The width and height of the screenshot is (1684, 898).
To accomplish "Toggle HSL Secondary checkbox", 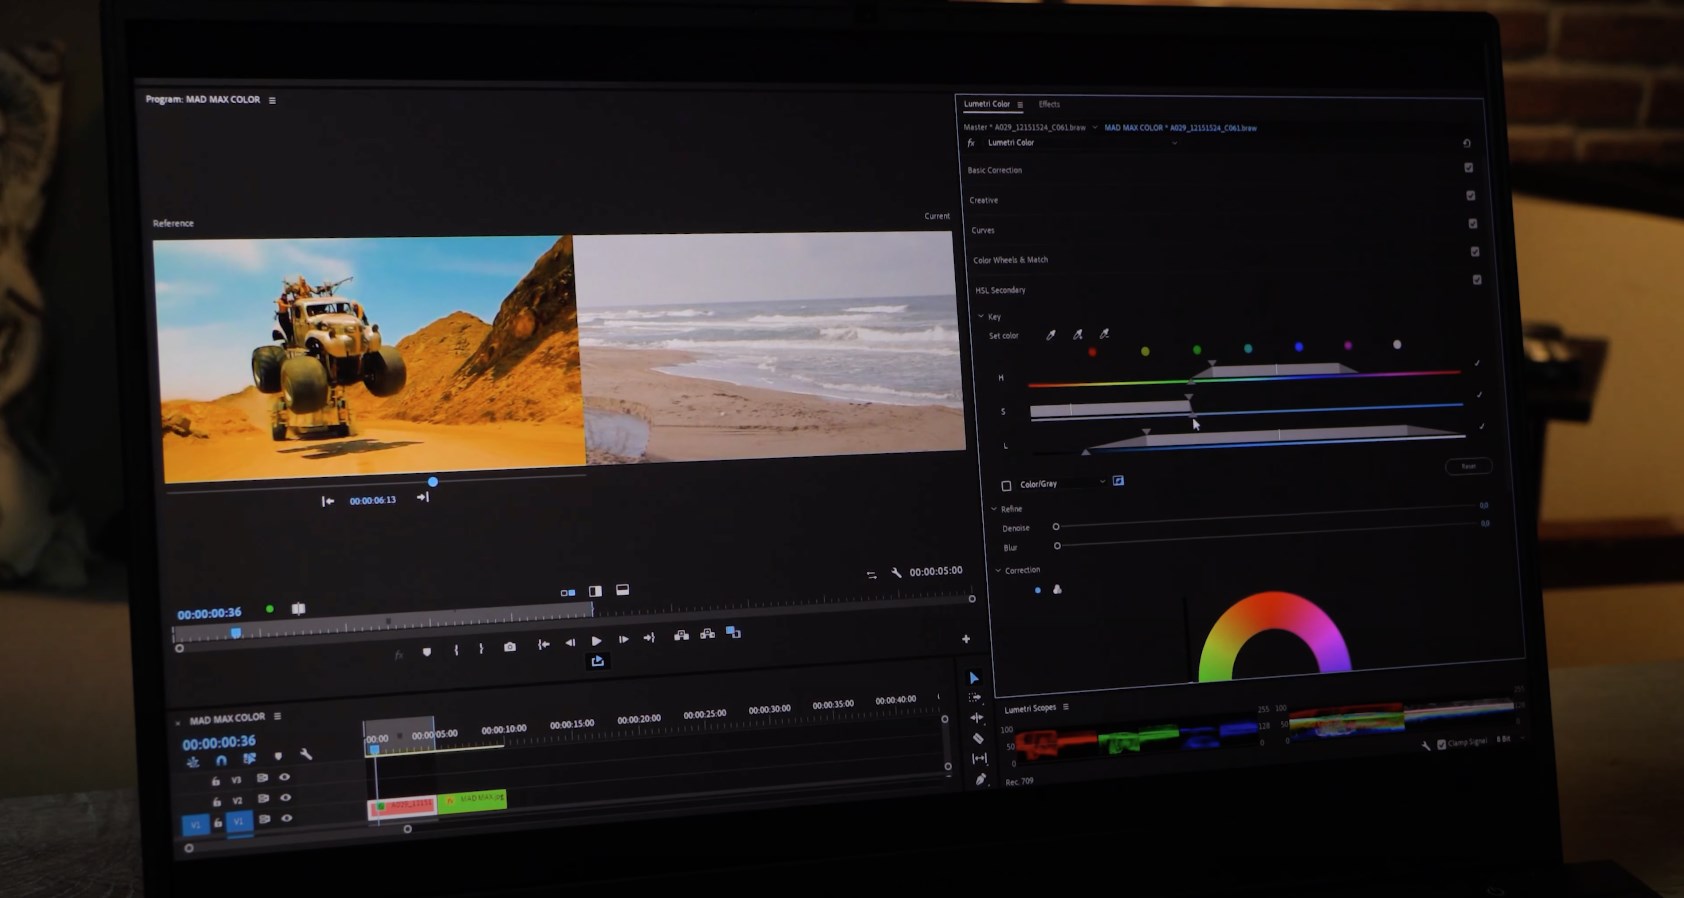I will [1477, 280].
